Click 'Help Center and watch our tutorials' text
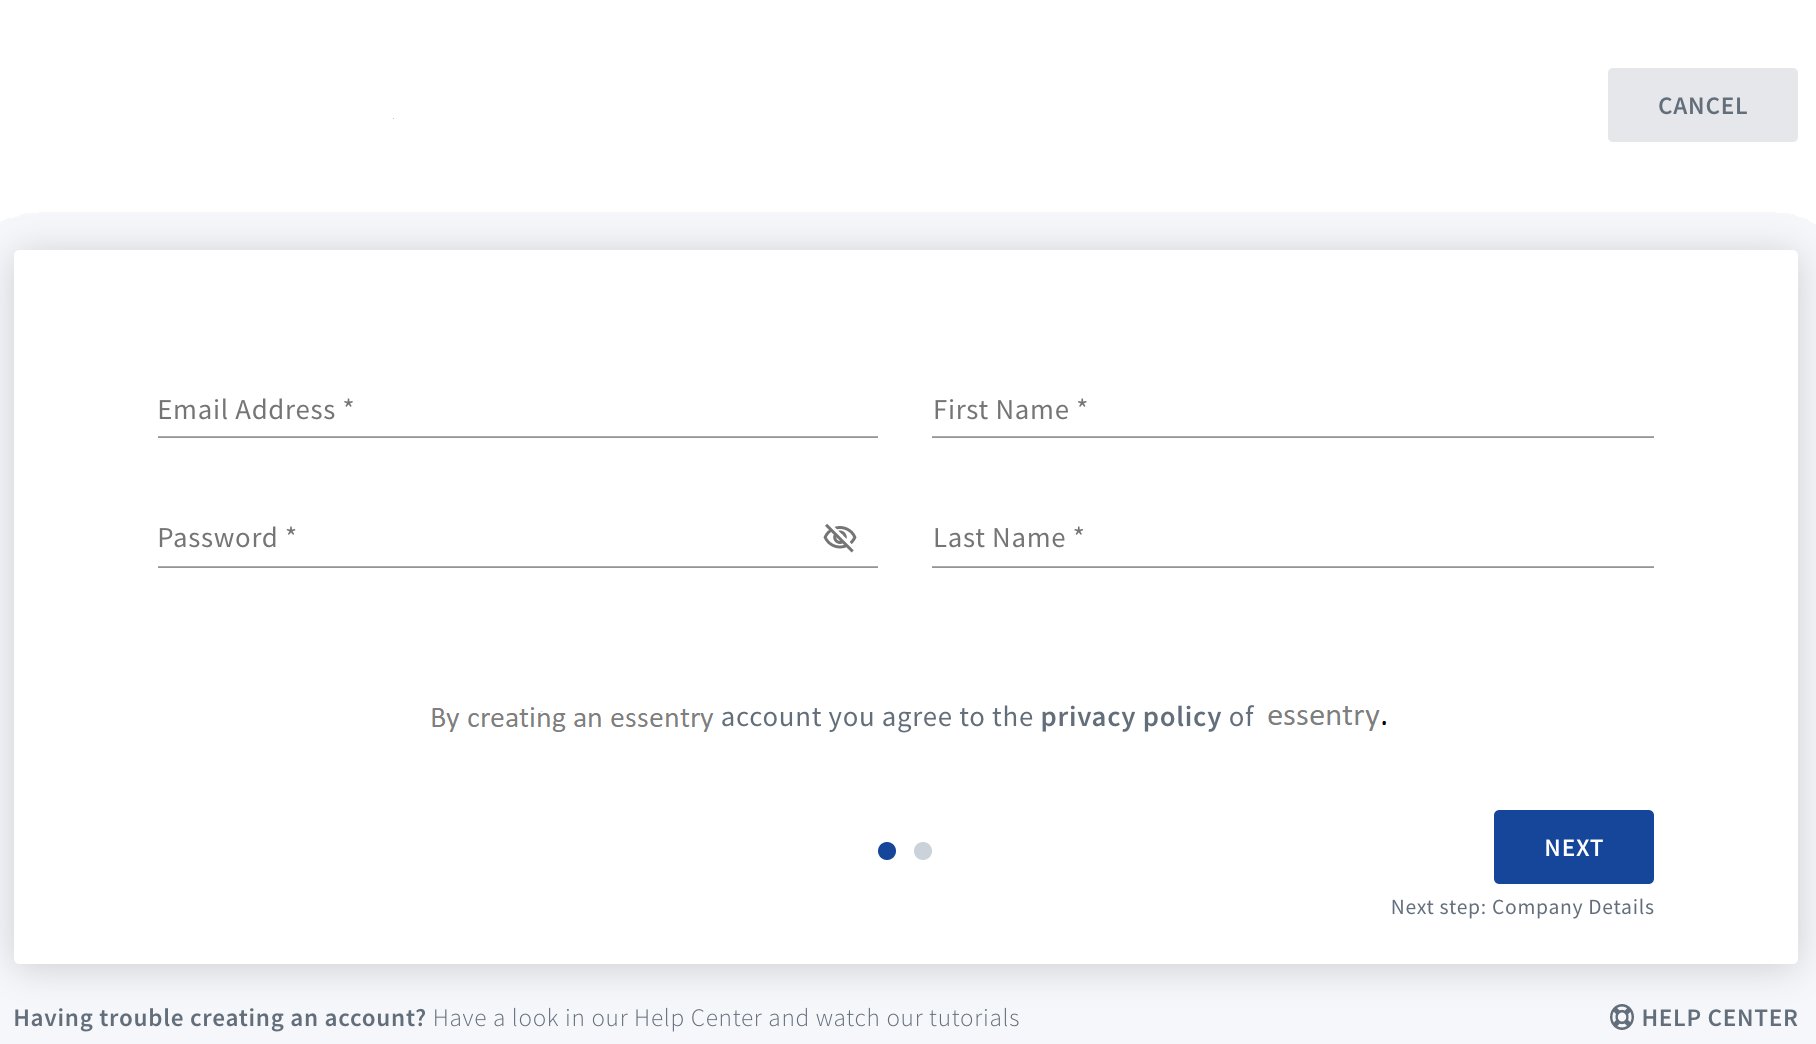Viewport: 1816px width, 1044px height. tap(826, 1018)
